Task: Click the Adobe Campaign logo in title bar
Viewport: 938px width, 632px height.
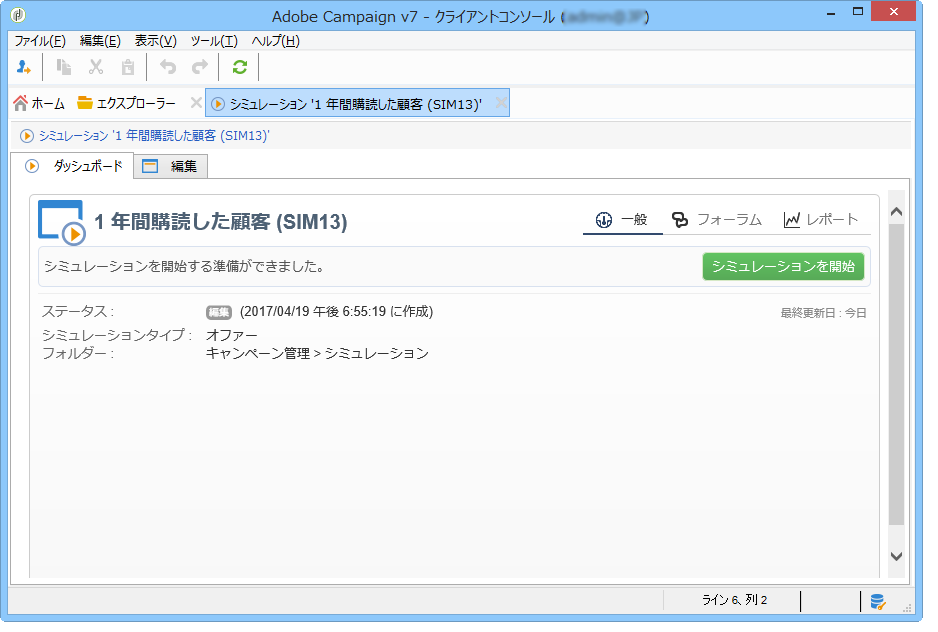Action: click(19, 15)
